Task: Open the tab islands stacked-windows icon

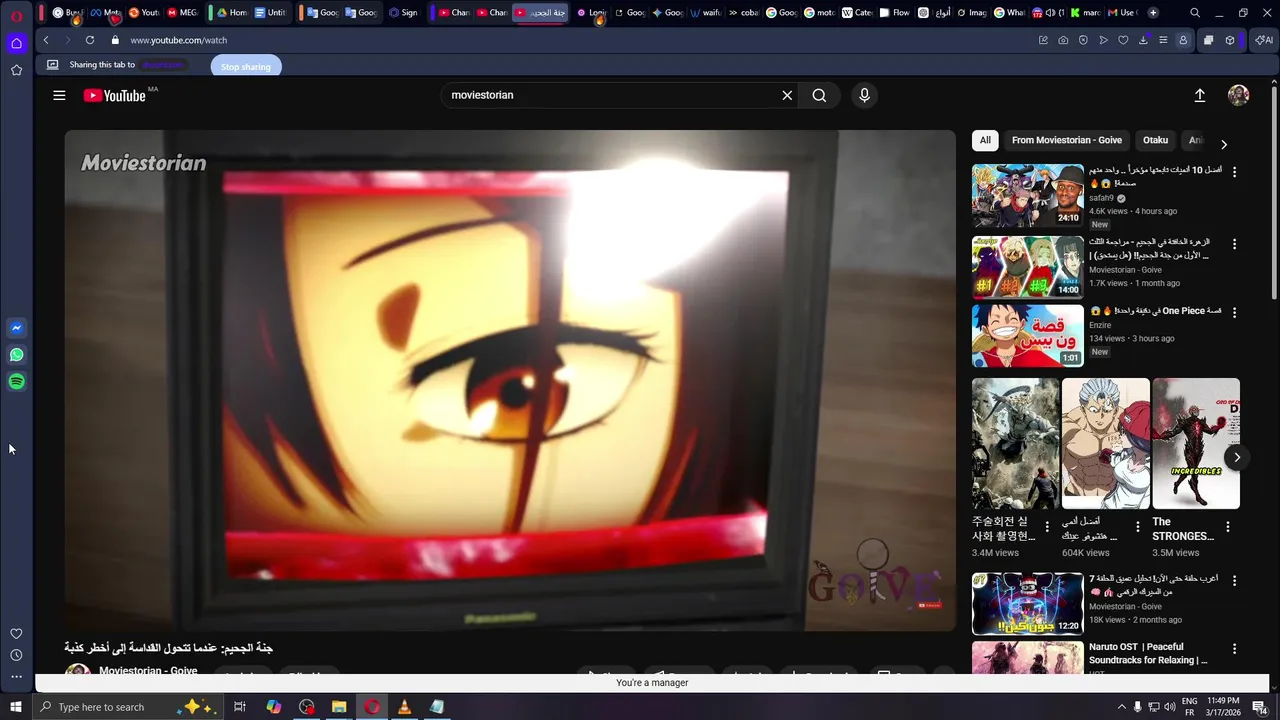Action: coord(1209,40)
